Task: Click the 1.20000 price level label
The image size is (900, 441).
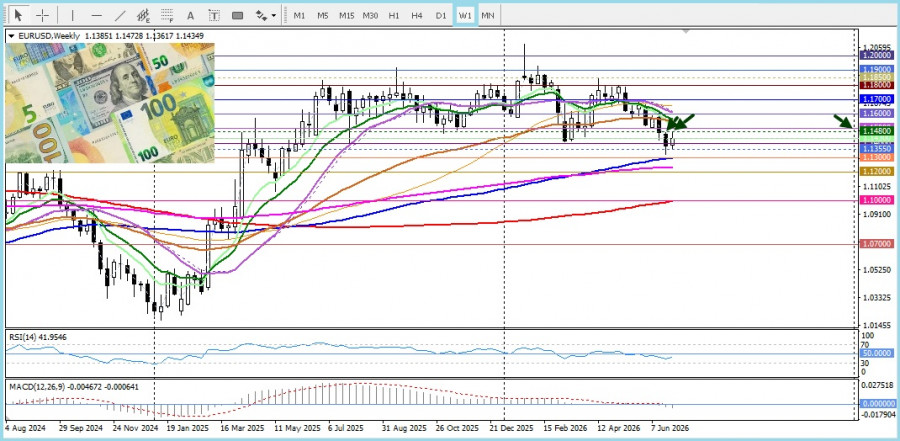Action: click(877, 55)
